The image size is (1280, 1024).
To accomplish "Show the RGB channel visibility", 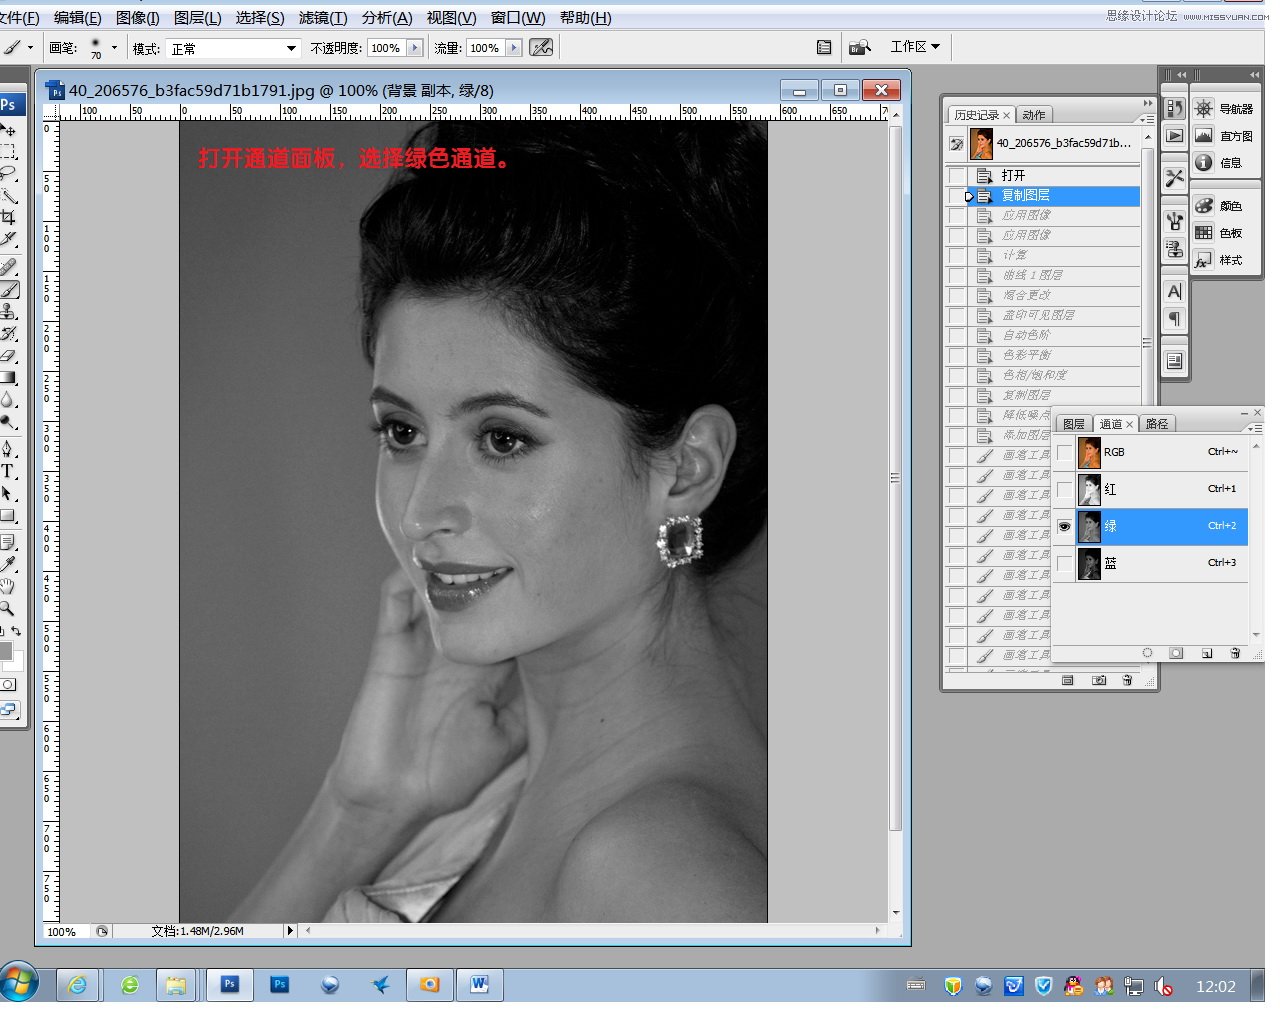I will click(x=1064, y=453).
